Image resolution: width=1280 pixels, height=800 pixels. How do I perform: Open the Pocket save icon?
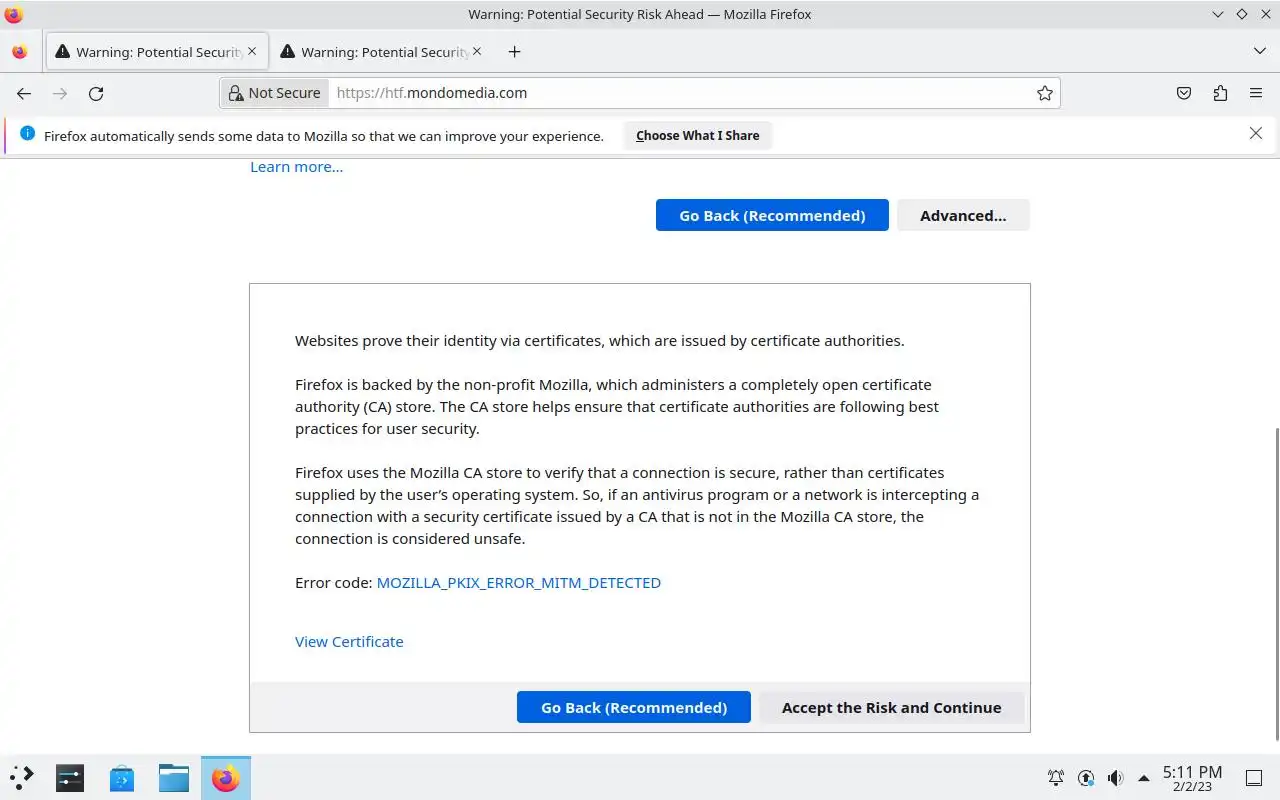[x=1184, y=93]
